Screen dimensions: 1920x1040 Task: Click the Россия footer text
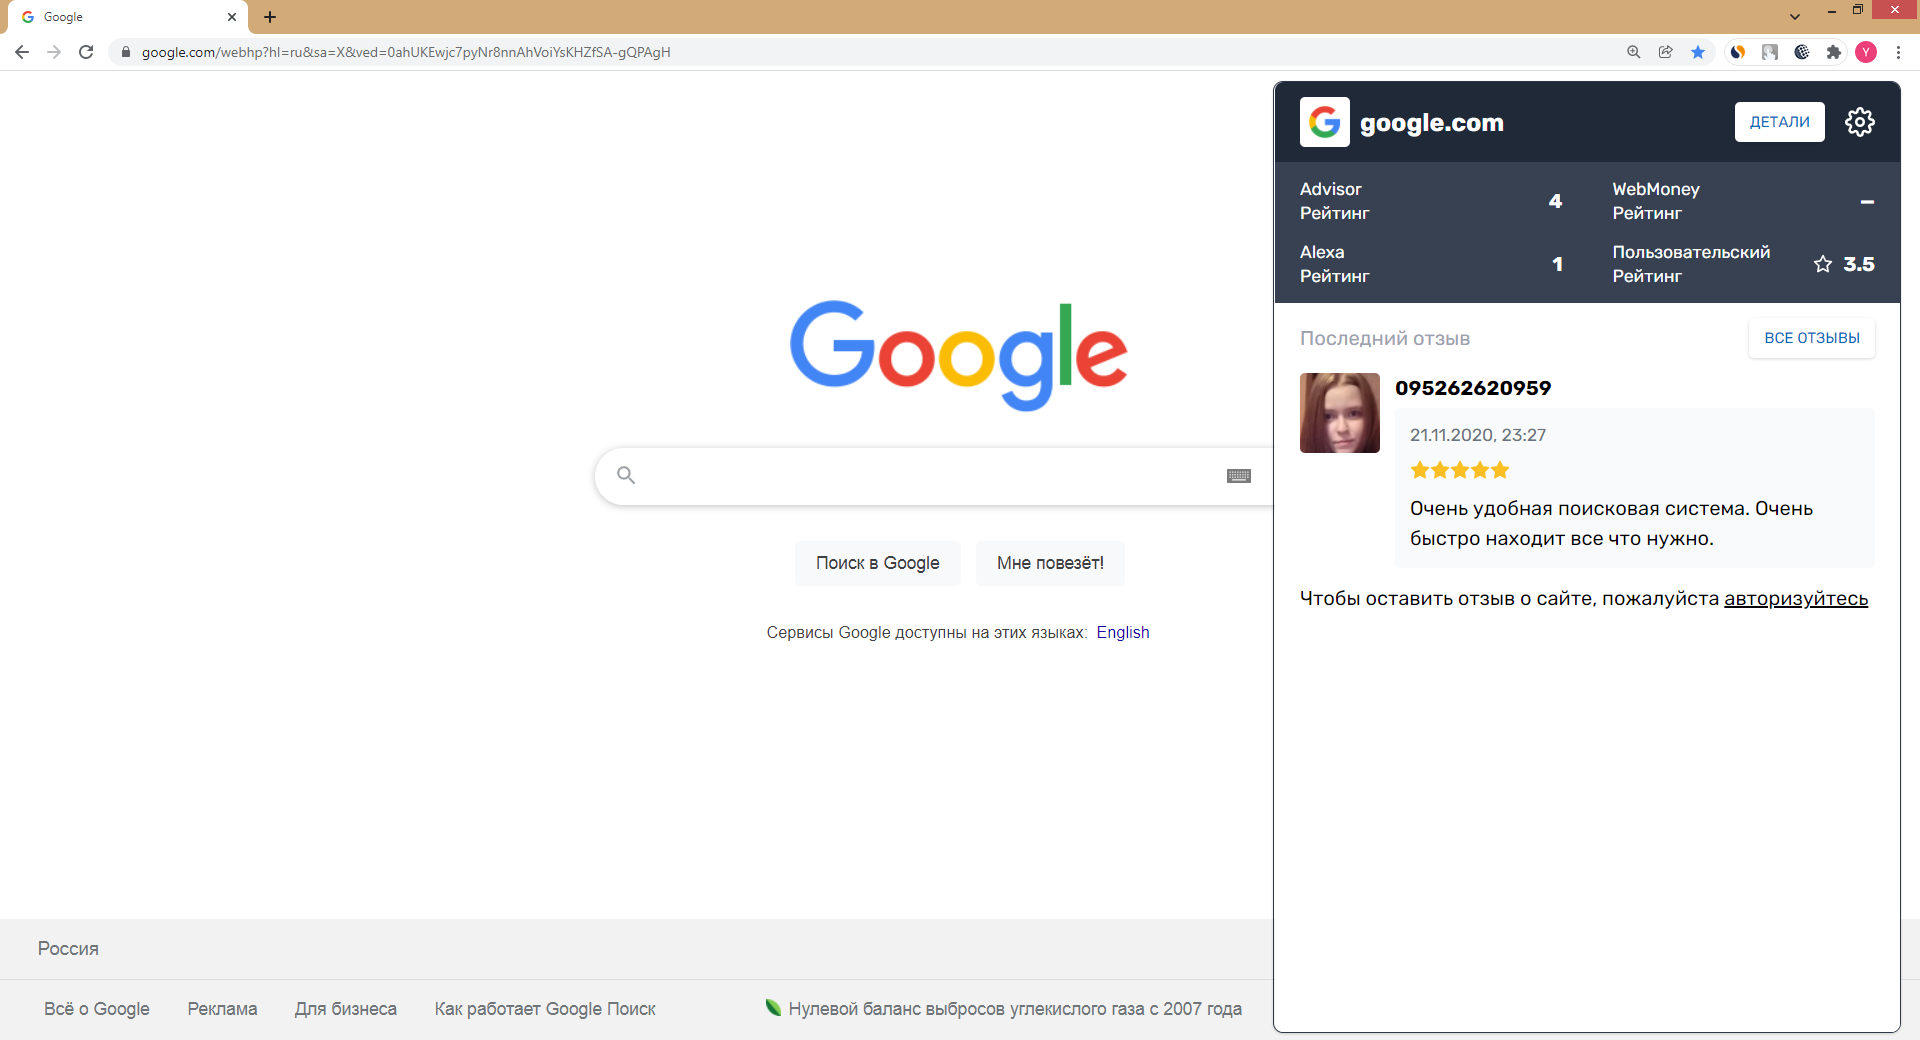click(68, 948)
